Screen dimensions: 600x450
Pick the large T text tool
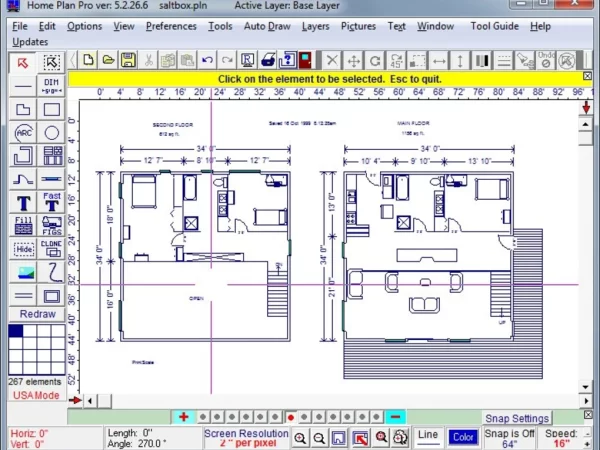pyautogui.click(x=23, y=202)
